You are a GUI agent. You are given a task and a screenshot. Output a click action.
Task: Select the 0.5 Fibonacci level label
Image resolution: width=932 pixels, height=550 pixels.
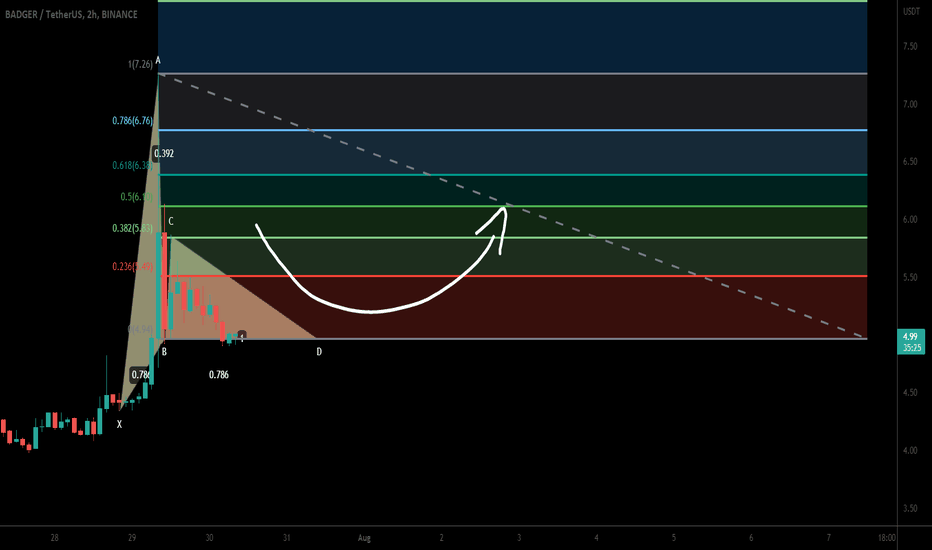coord(137,196)
